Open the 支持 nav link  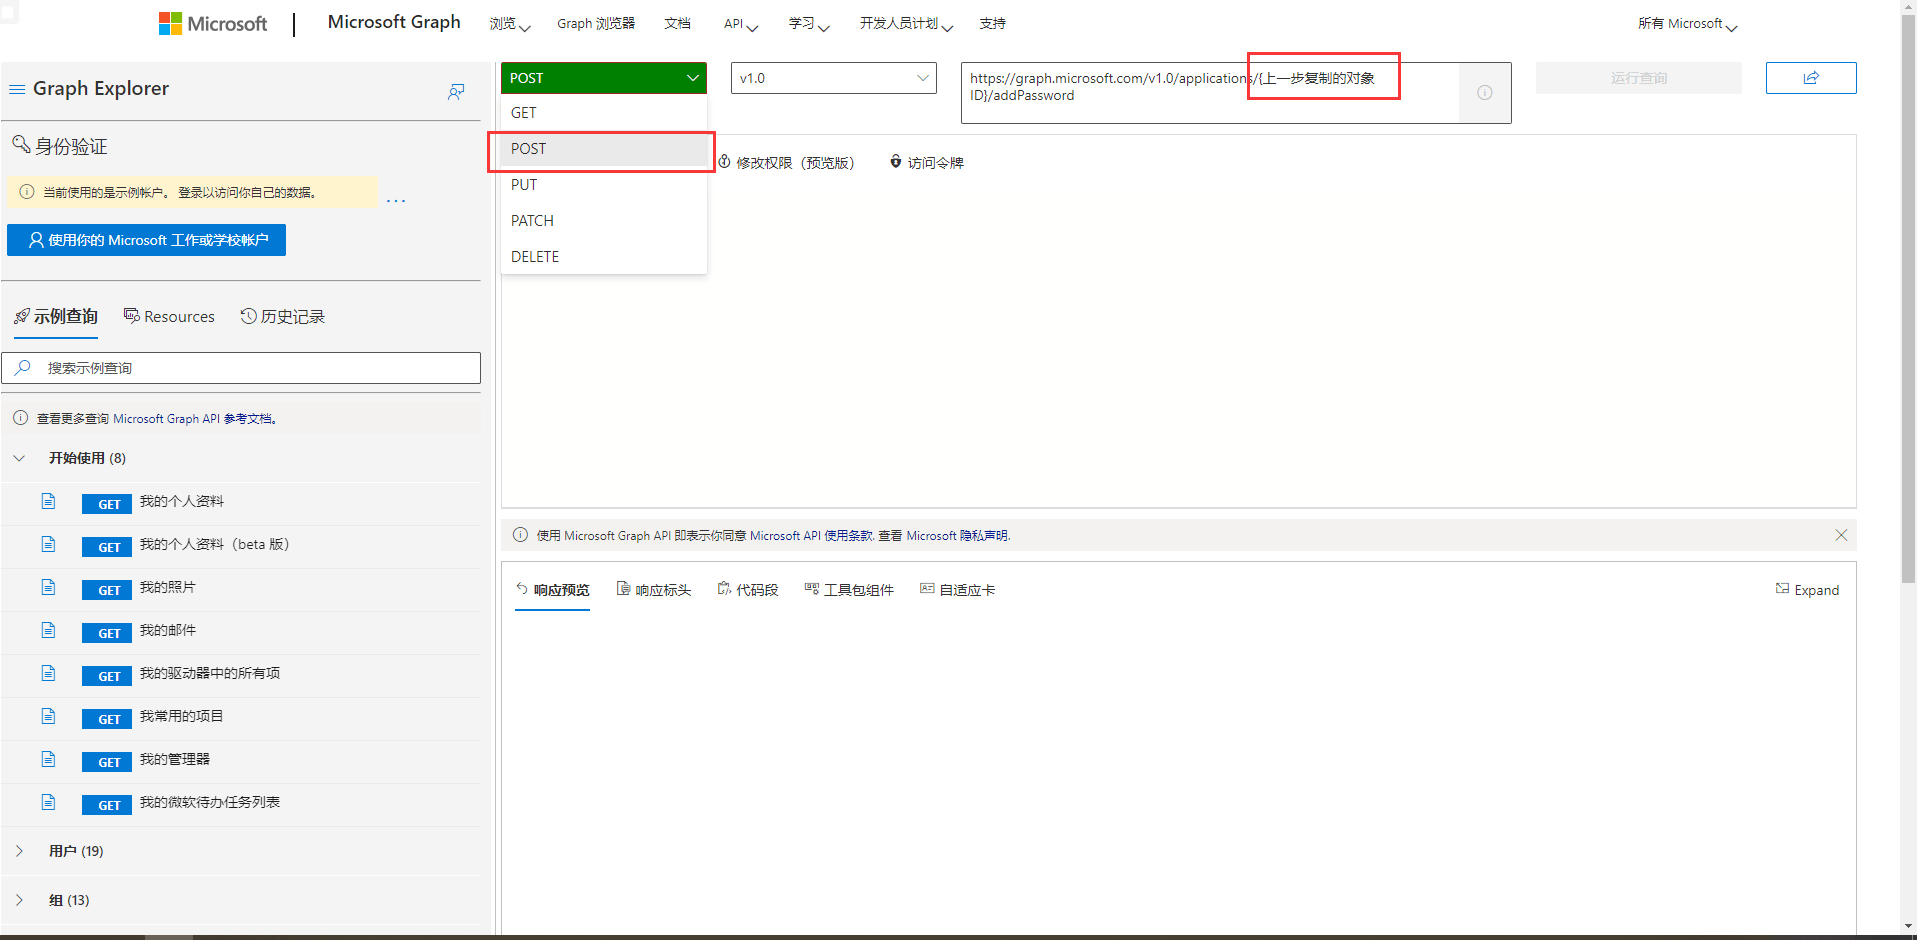(992, 24)
